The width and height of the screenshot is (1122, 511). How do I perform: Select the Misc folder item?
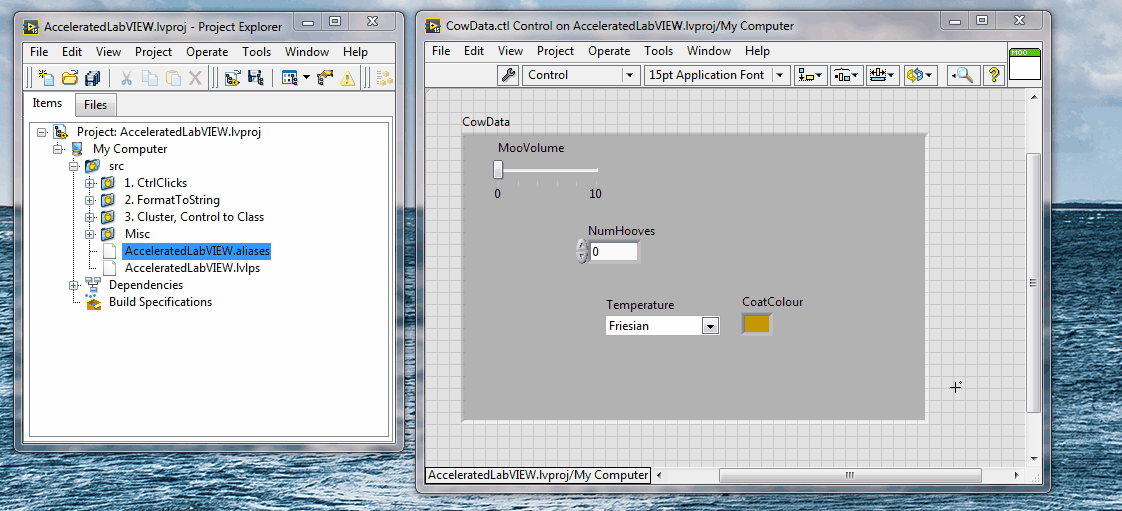tap(137, 234)
